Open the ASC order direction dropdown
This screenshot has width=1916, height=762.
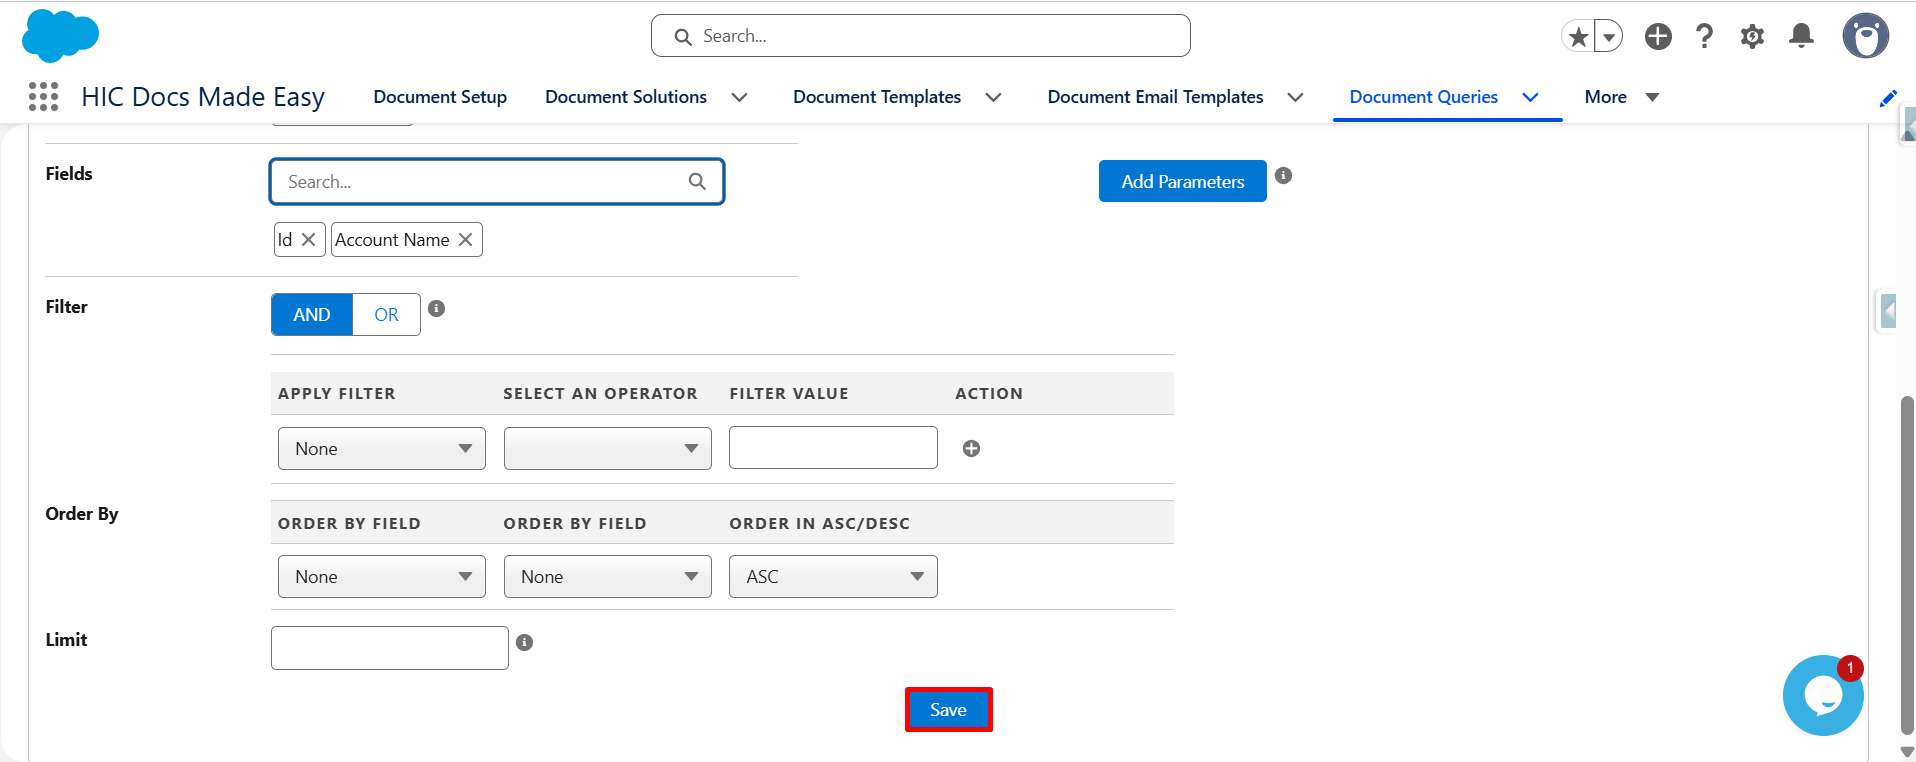pos(833,577)
